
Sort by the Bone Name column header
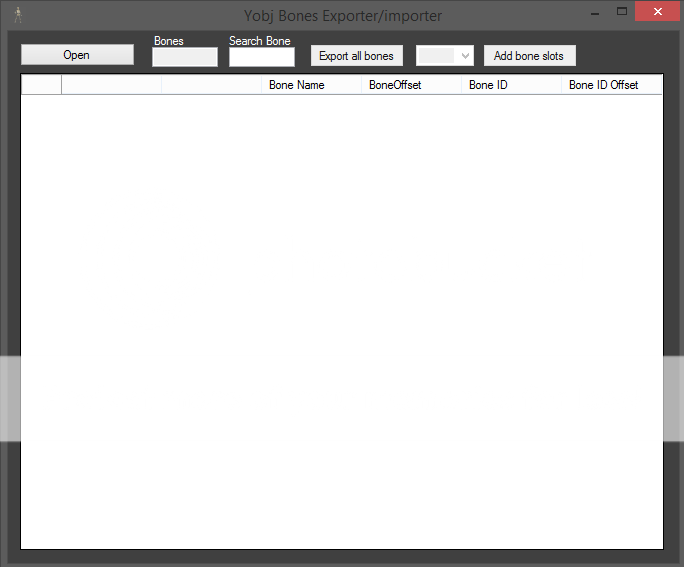pyautogui.click(x=311, y=85)
